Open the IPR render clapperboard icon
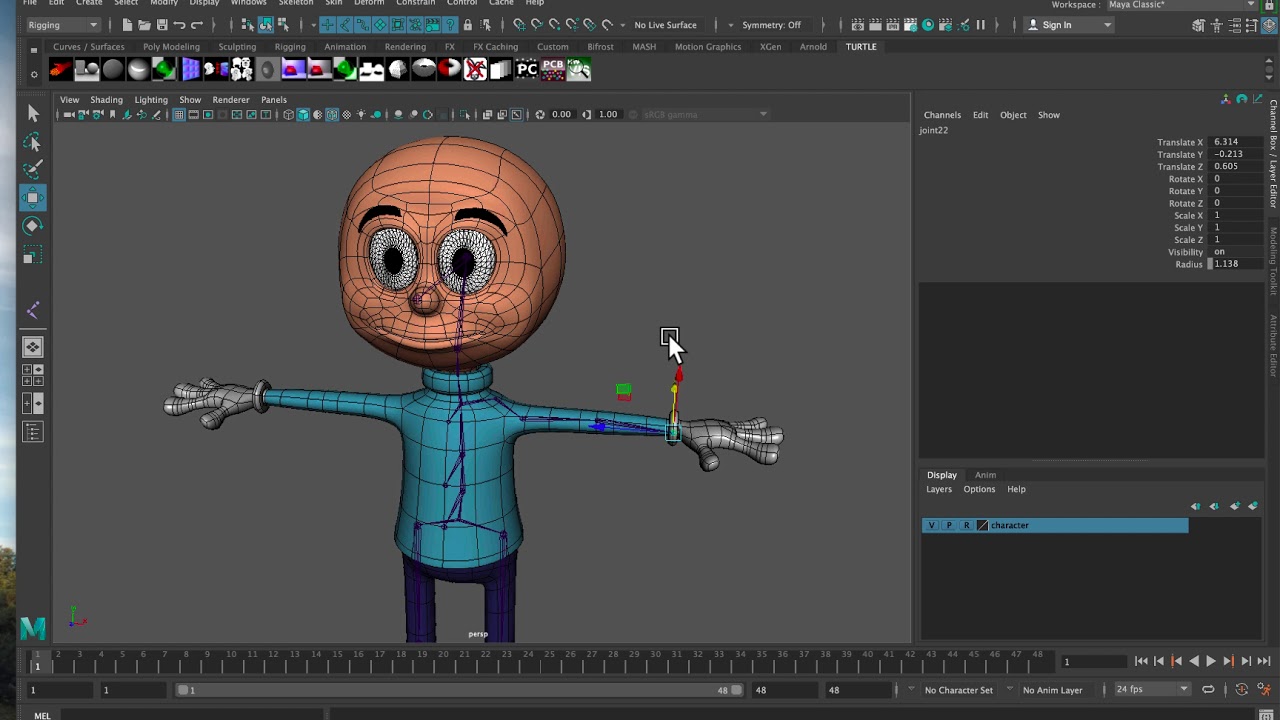 893,25
